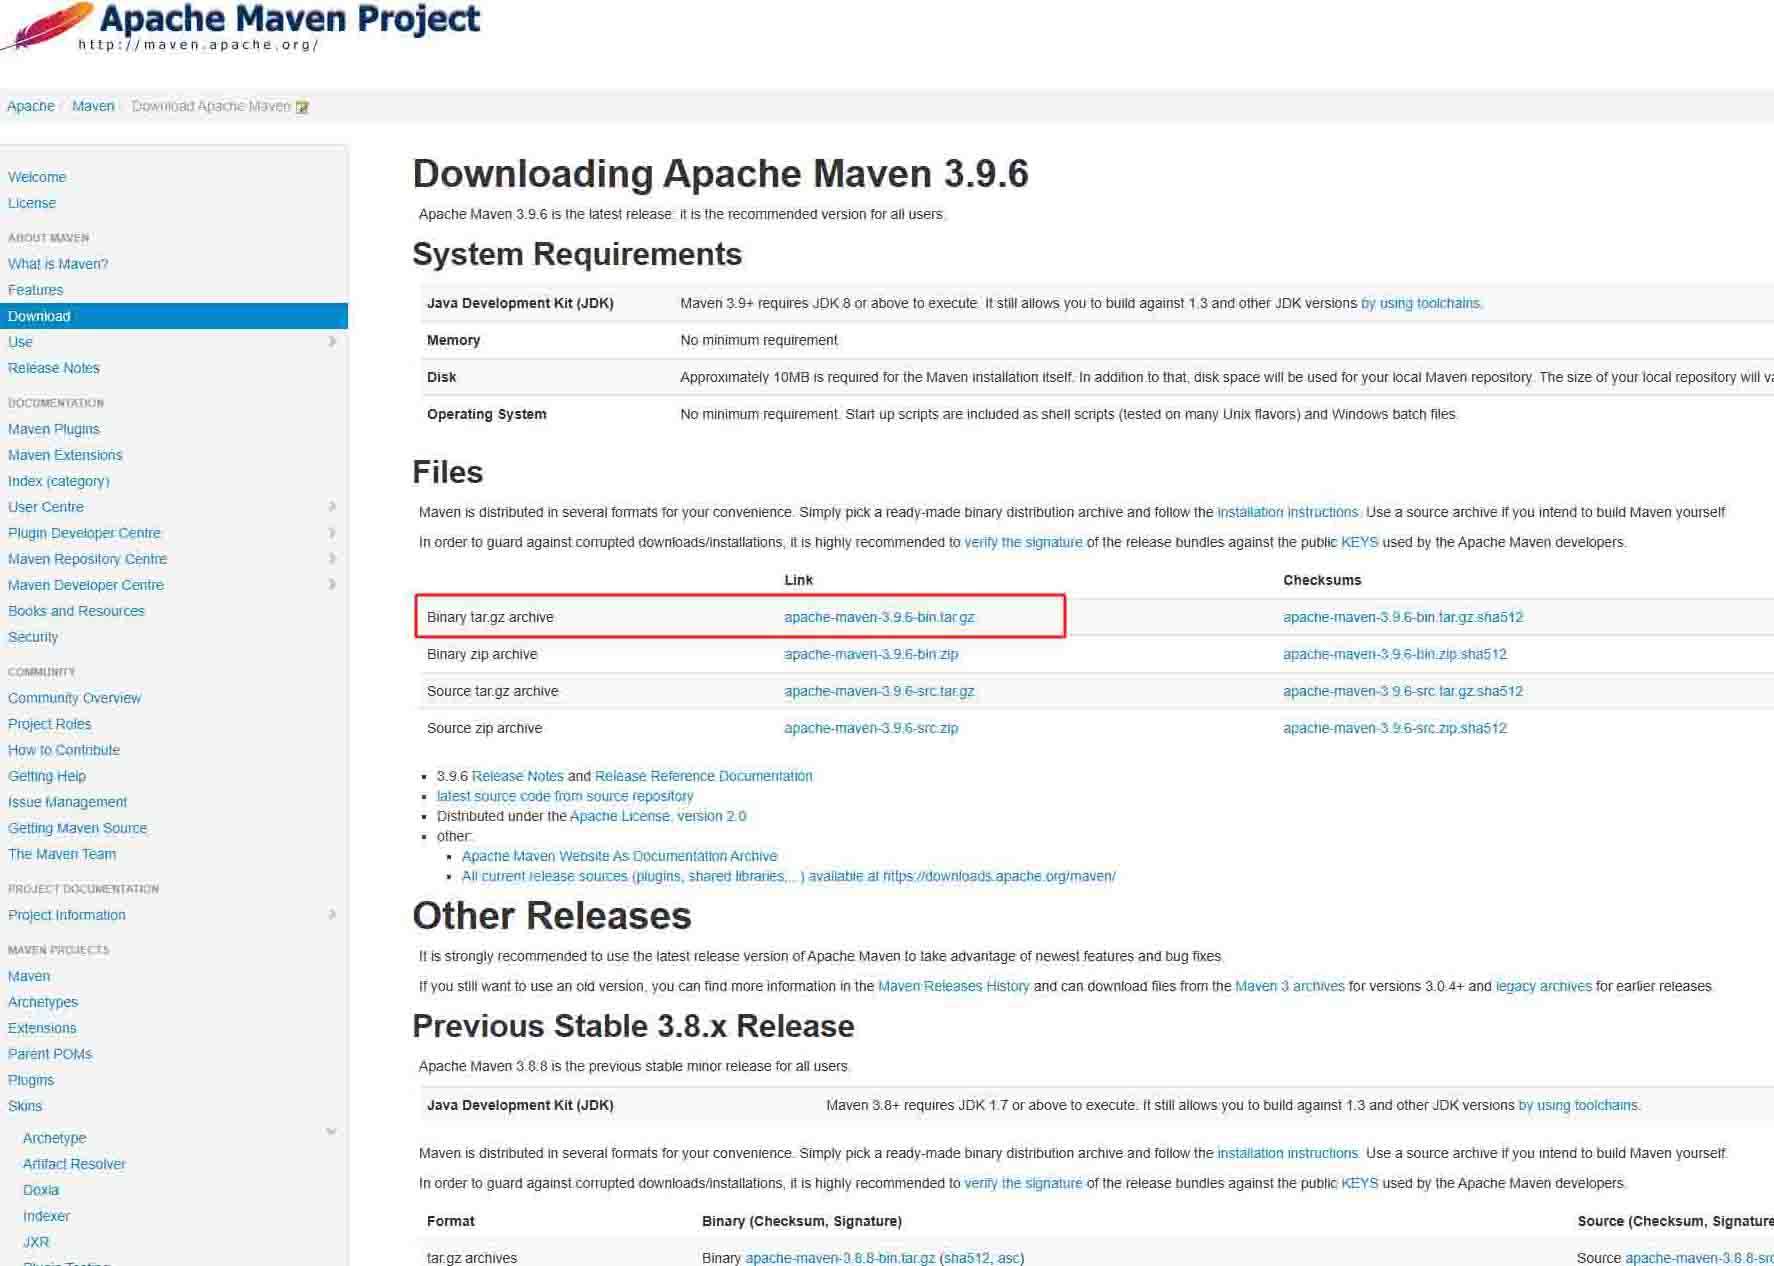Open apache-maven-3.9.6-src.tar.gz.sha512 checksum

(1403, 691)
